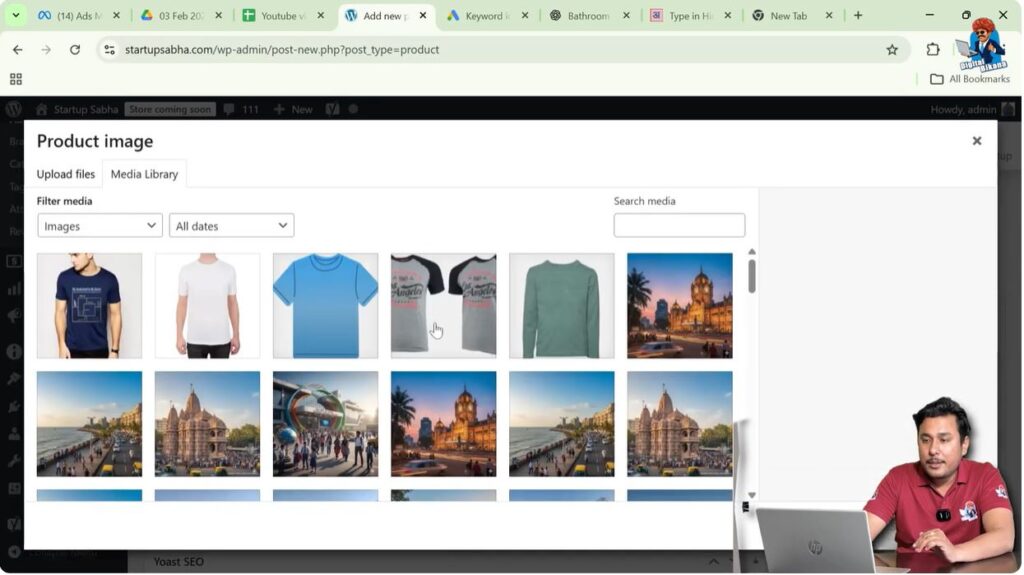Click the media library scrollbar handle
Viewport: 1024px width, 575px height.
point(752,276)
